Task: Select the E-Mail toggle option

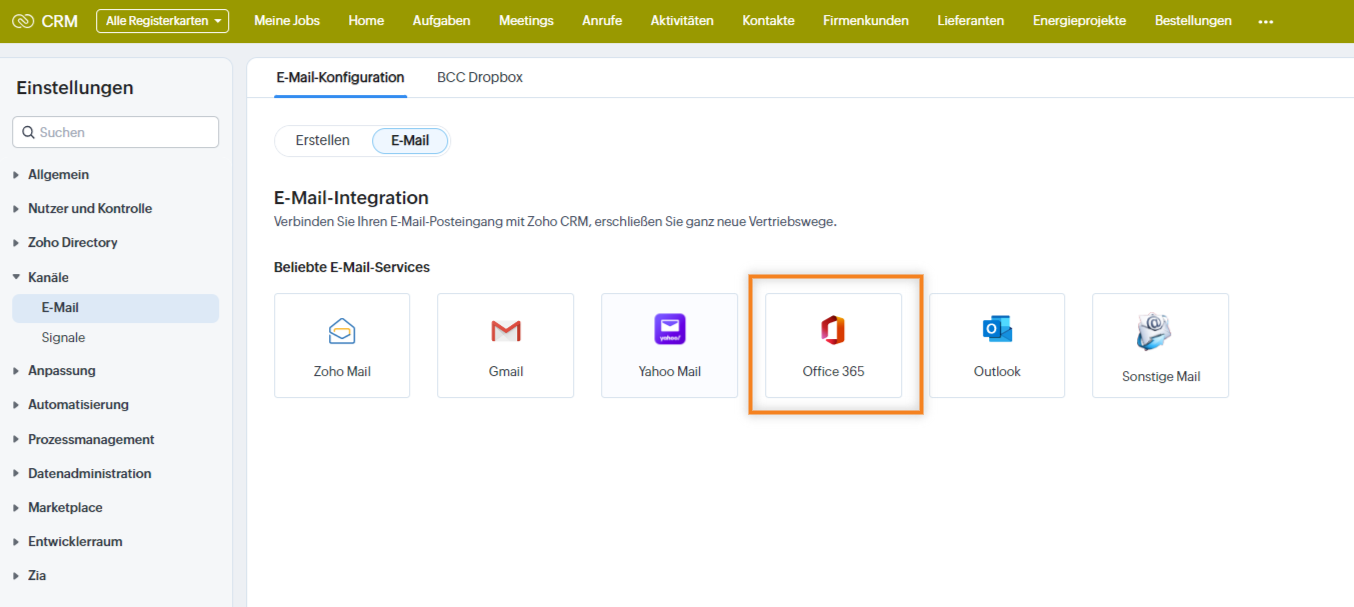Action: [x=410, y=141]
